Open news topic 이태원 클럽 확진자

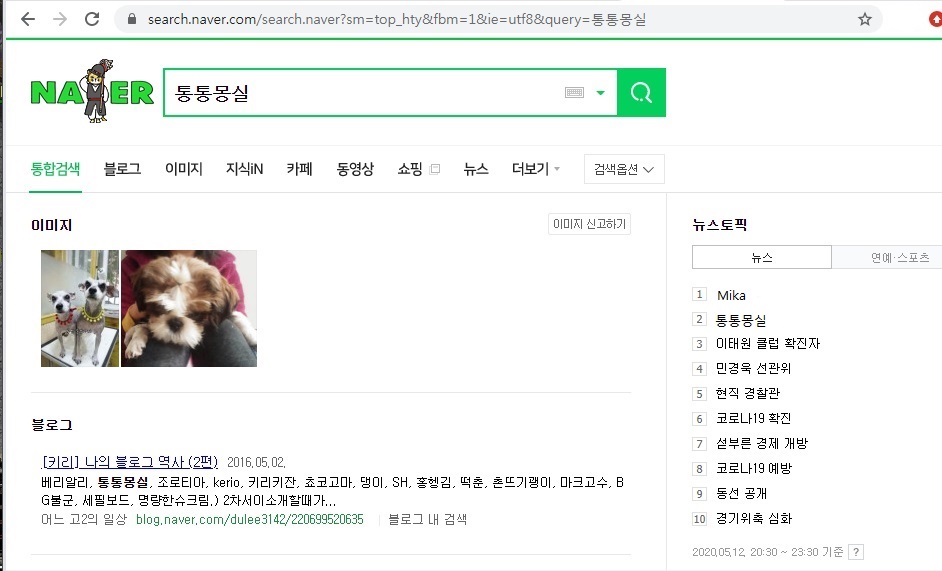tap(768, 343)
